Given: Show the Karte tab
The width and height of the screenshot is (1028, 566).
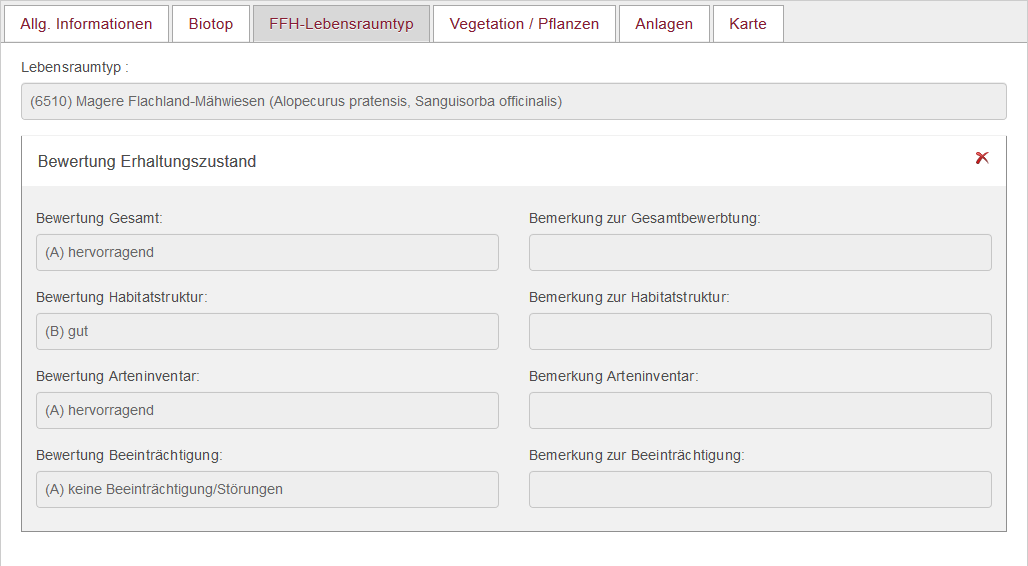Looking at the screenshot, I should (x=747, y=24).
